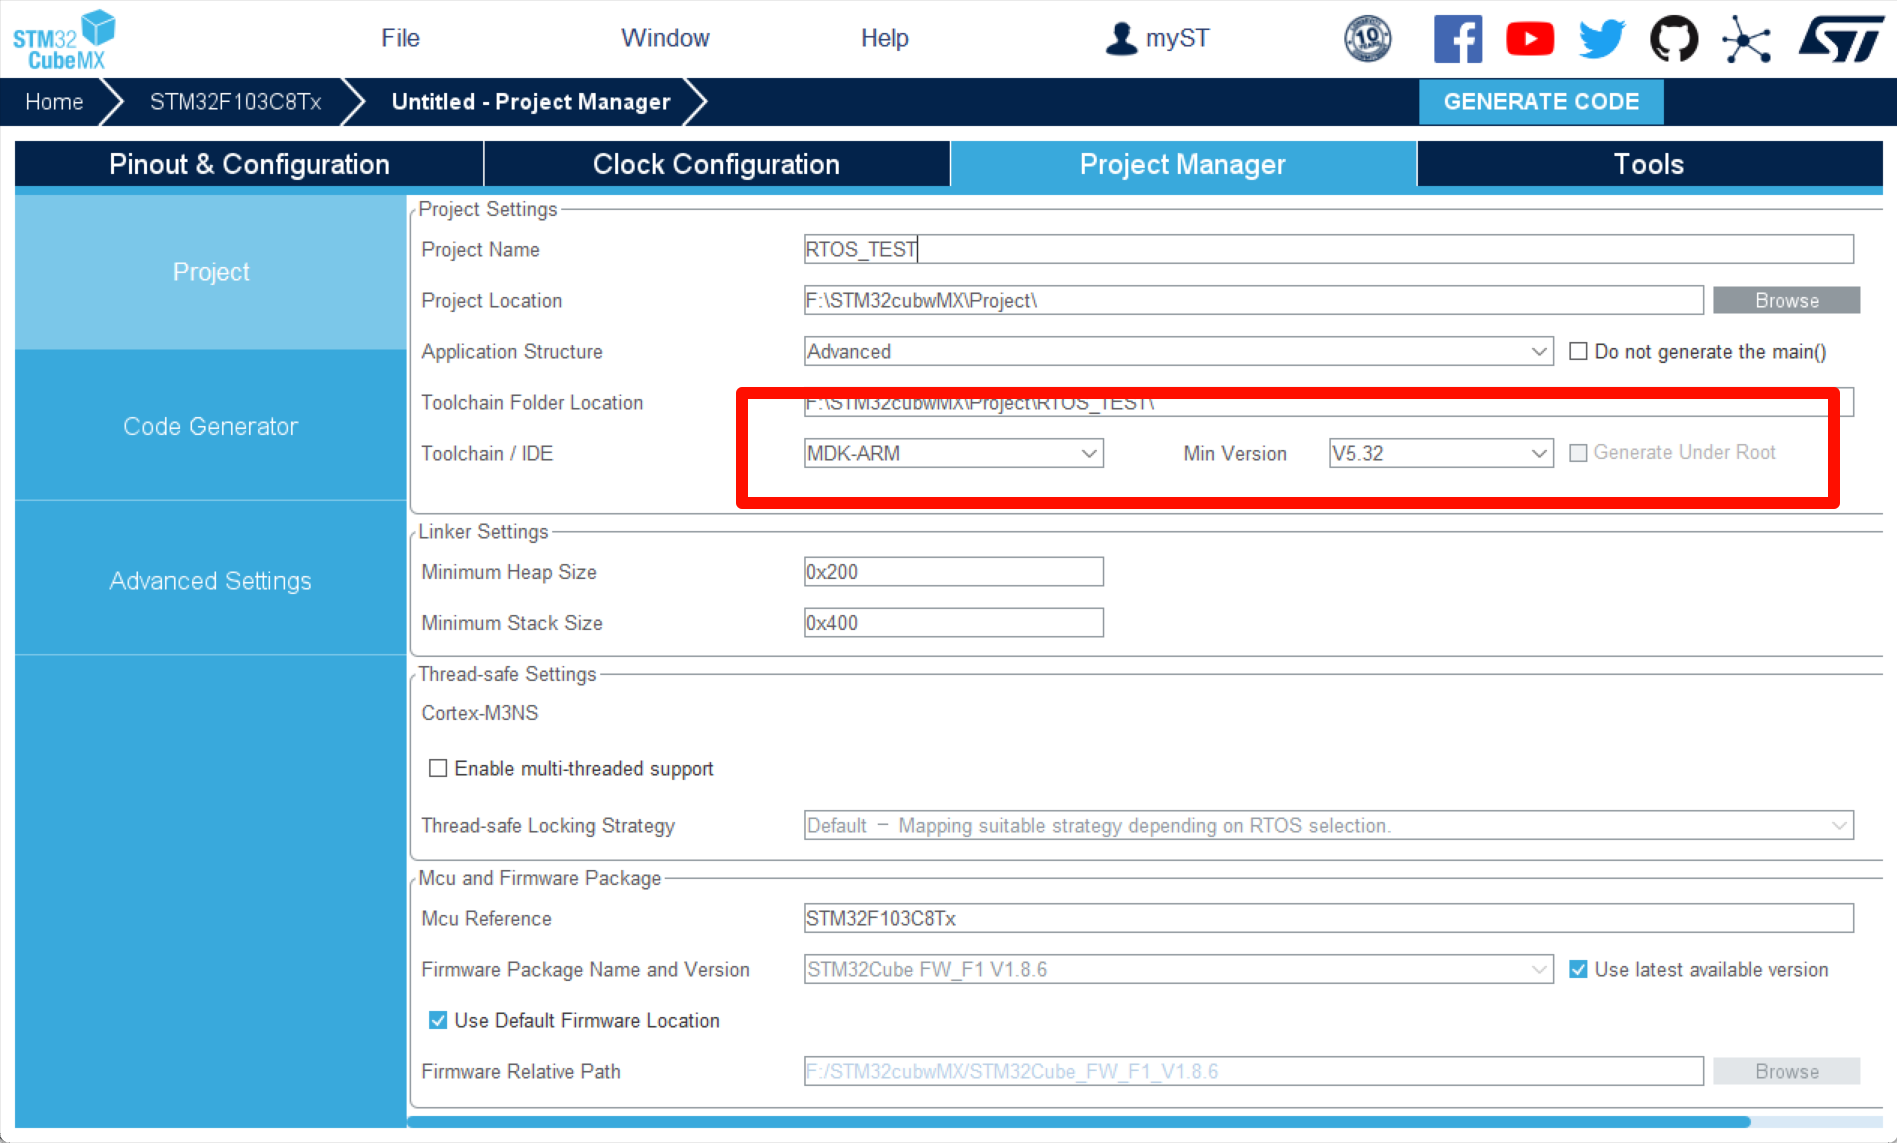Click the Minimum Stack Size field
The image size is (1897, 1143).
953,623
